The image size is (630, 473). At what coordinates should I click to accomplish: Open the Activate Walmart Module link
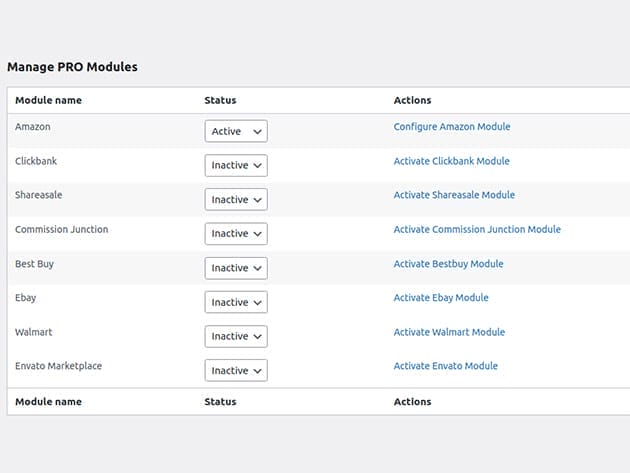tap(449, 332)
